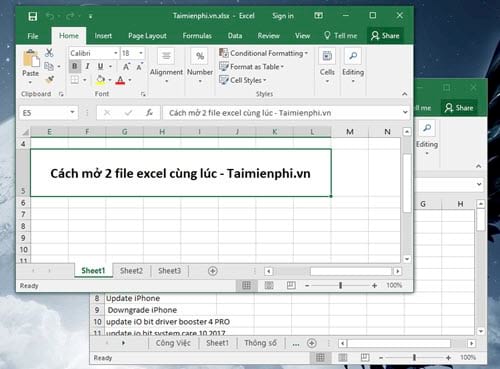Open the borders dropdown arrow

pyautogui.click(x=85, y=80)
